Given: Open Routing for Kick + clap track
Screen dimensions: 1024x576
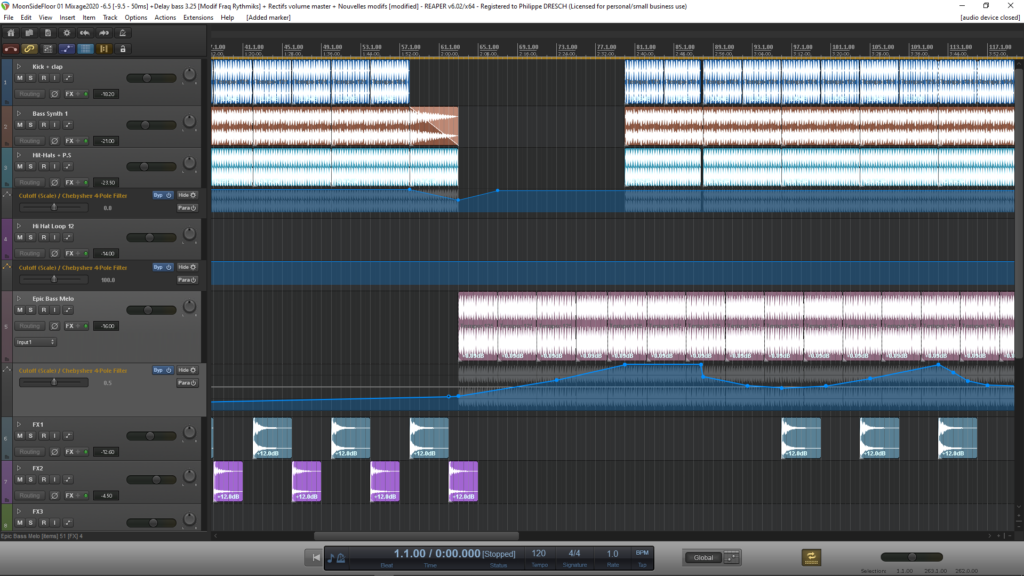Looking at the screenshot, I should pyautogui.click(x=29, y=94).
